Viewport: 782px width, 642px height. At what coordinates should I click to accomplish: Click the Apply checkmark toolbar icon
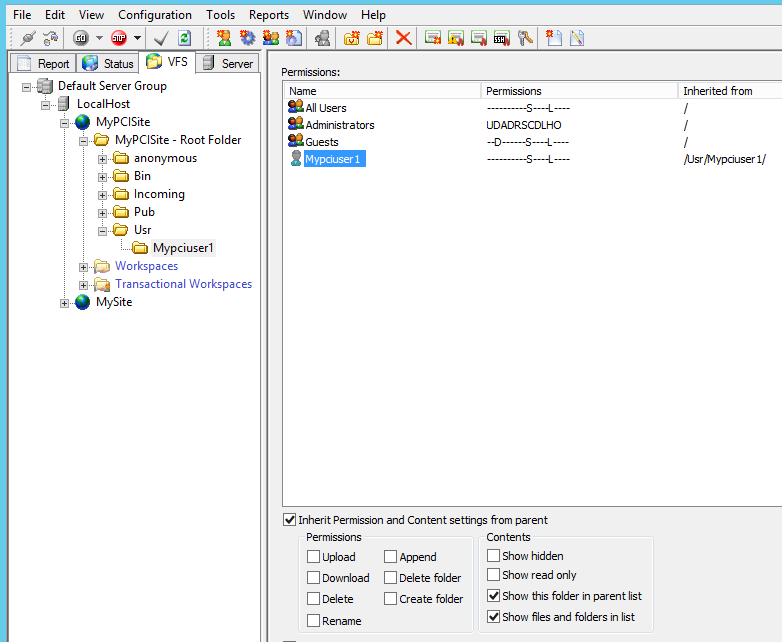click(161, 38)
